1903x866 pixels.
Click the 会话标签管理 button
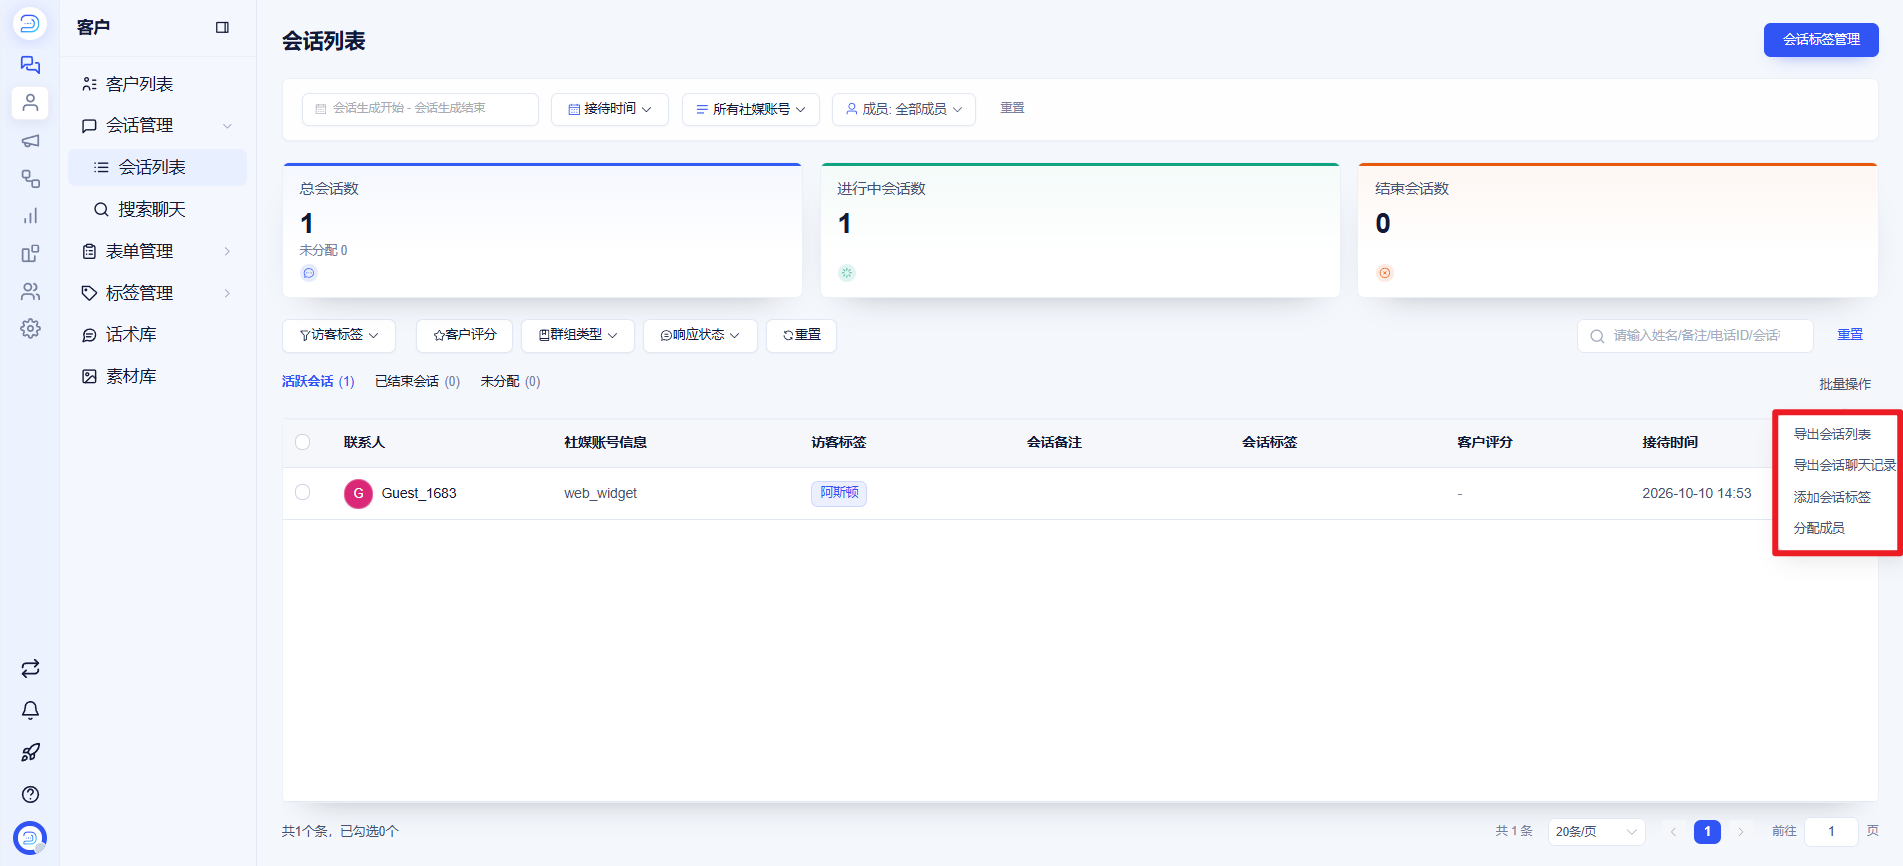tap(1821, 40)
